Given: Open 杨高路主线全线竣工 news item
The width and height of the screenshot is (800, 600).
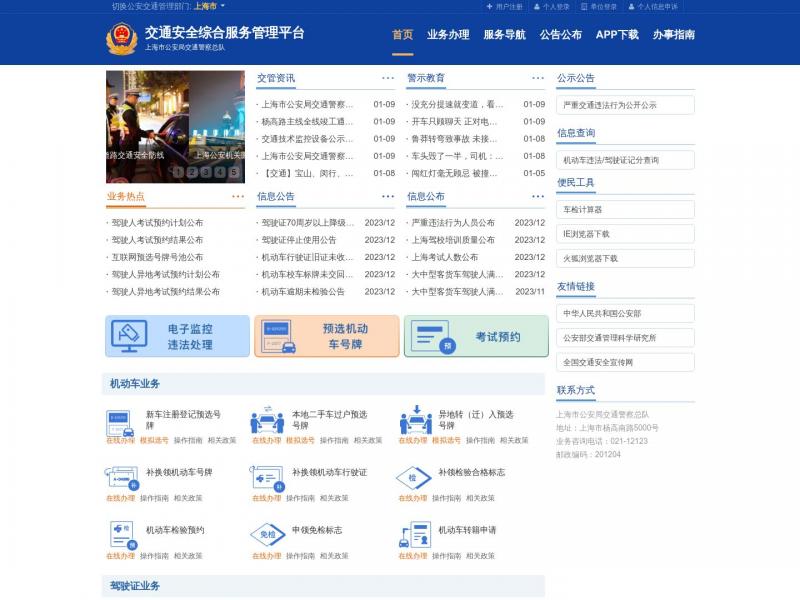Looking at the screenshot, I should point(307,122).
